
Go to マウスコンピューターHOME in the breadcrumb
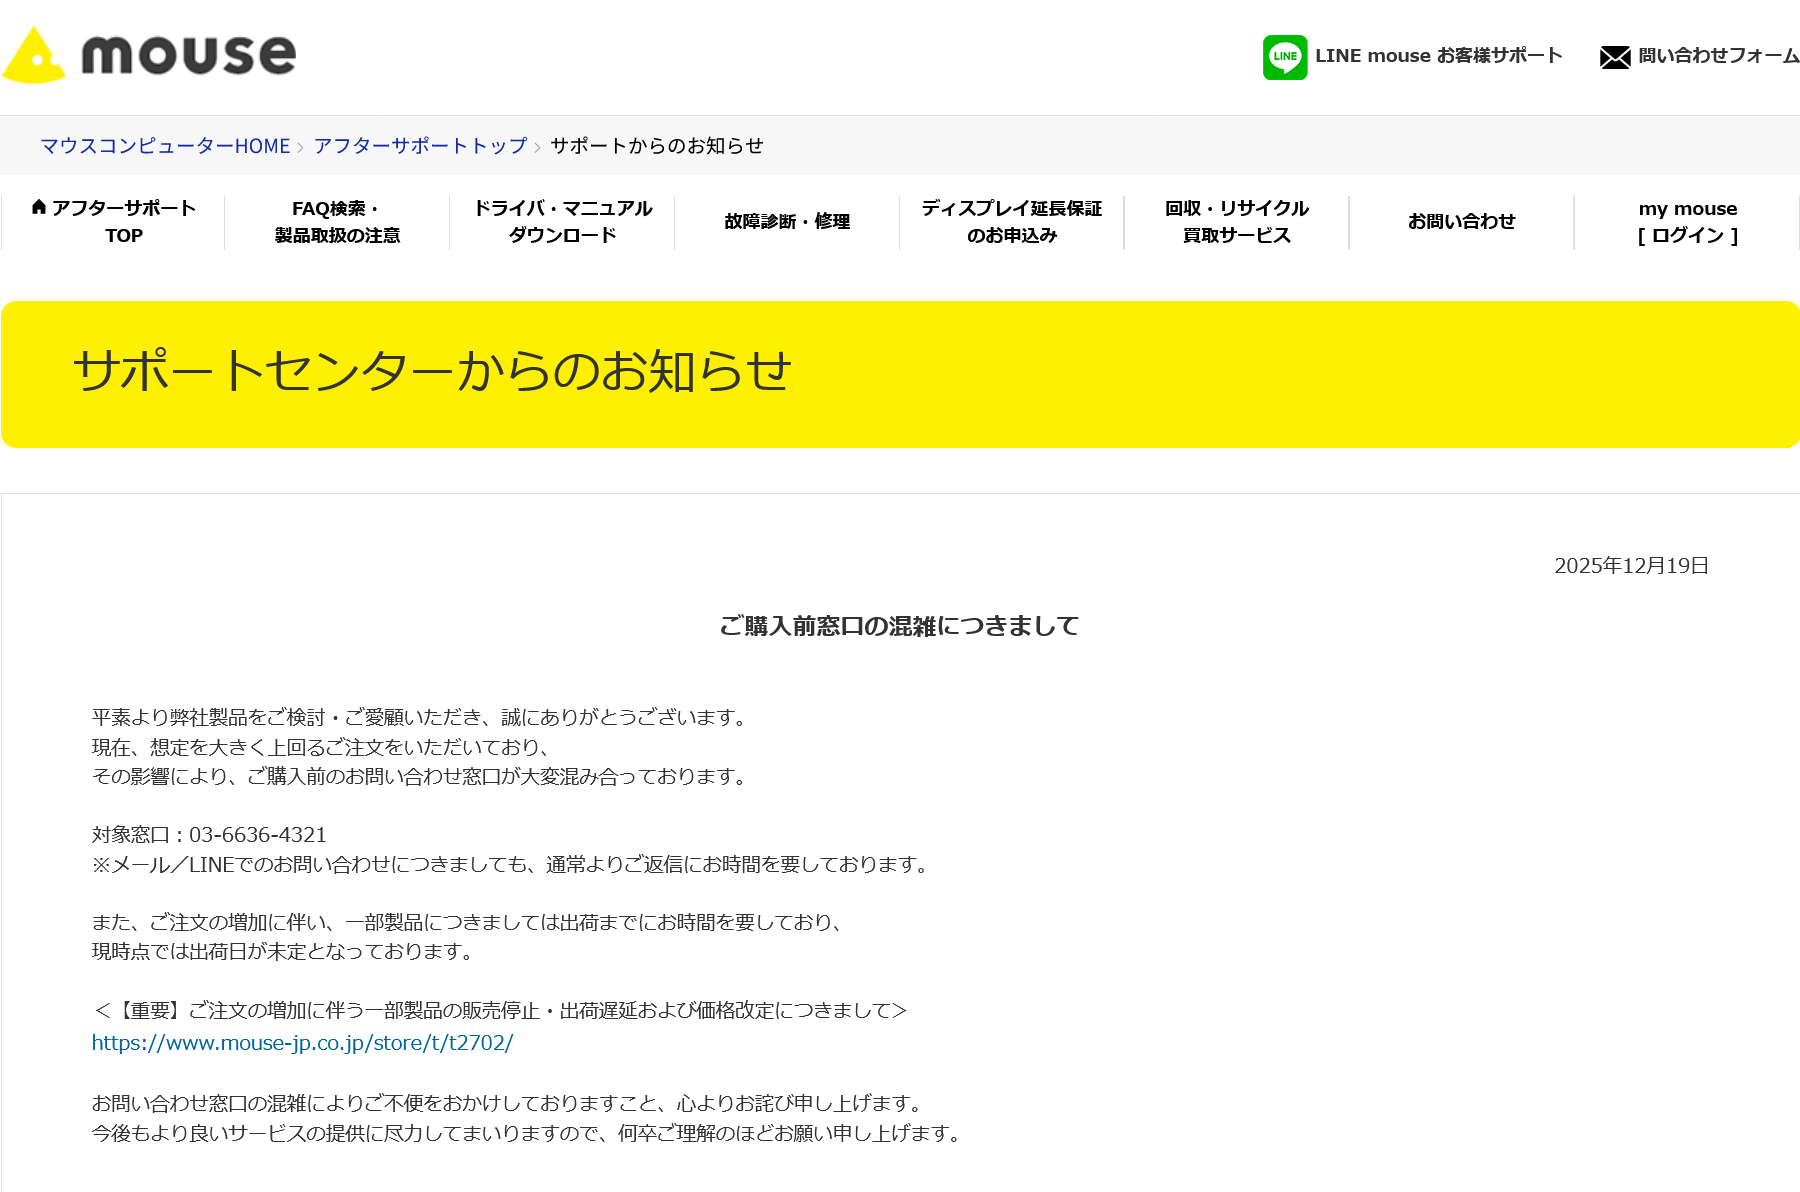(x=165, y=146)
